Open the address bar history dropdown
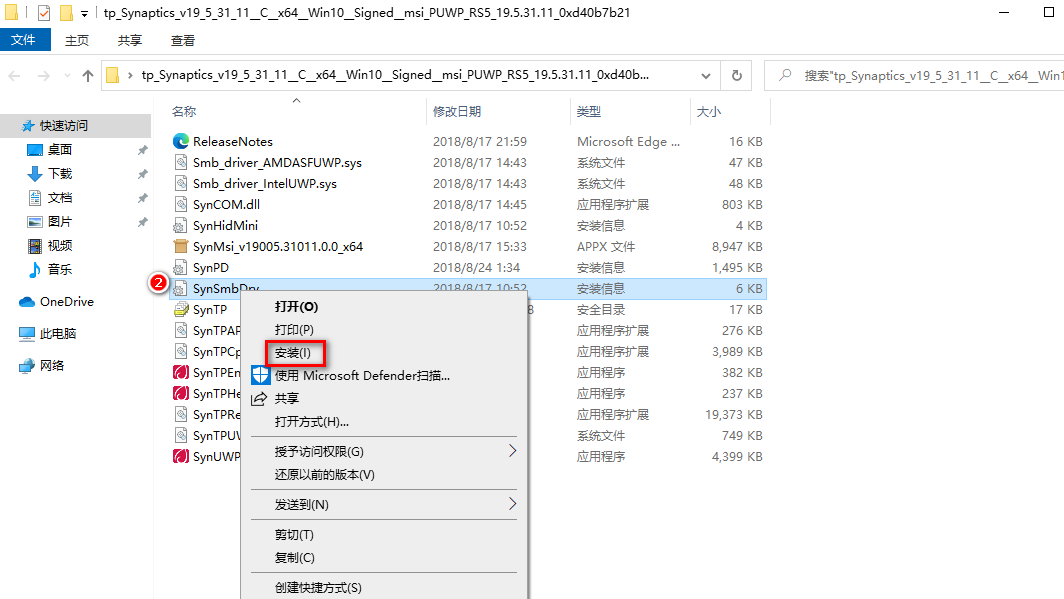 click(x=705, y=76)
